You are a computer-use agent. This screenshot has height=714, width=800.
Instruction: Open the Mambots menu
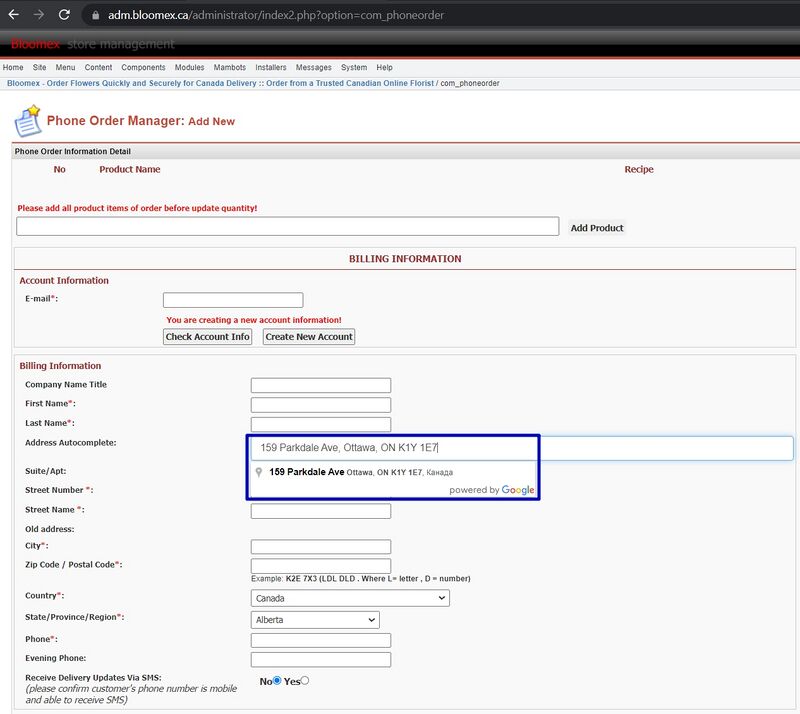[x=230, y=67]
